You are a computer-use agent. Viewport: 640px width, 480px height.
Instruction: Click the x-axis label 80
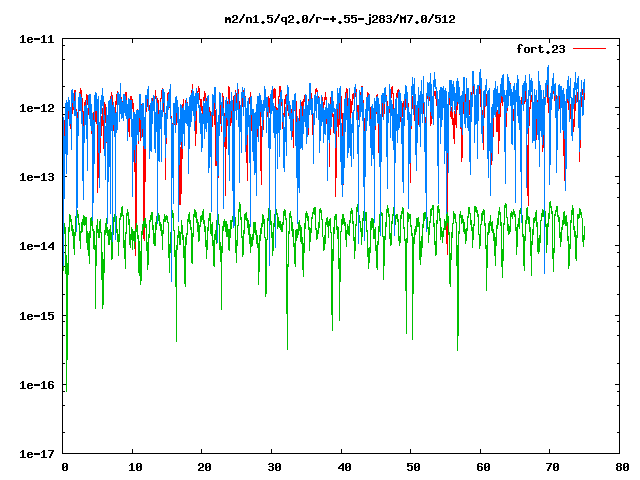pos(622,467)
